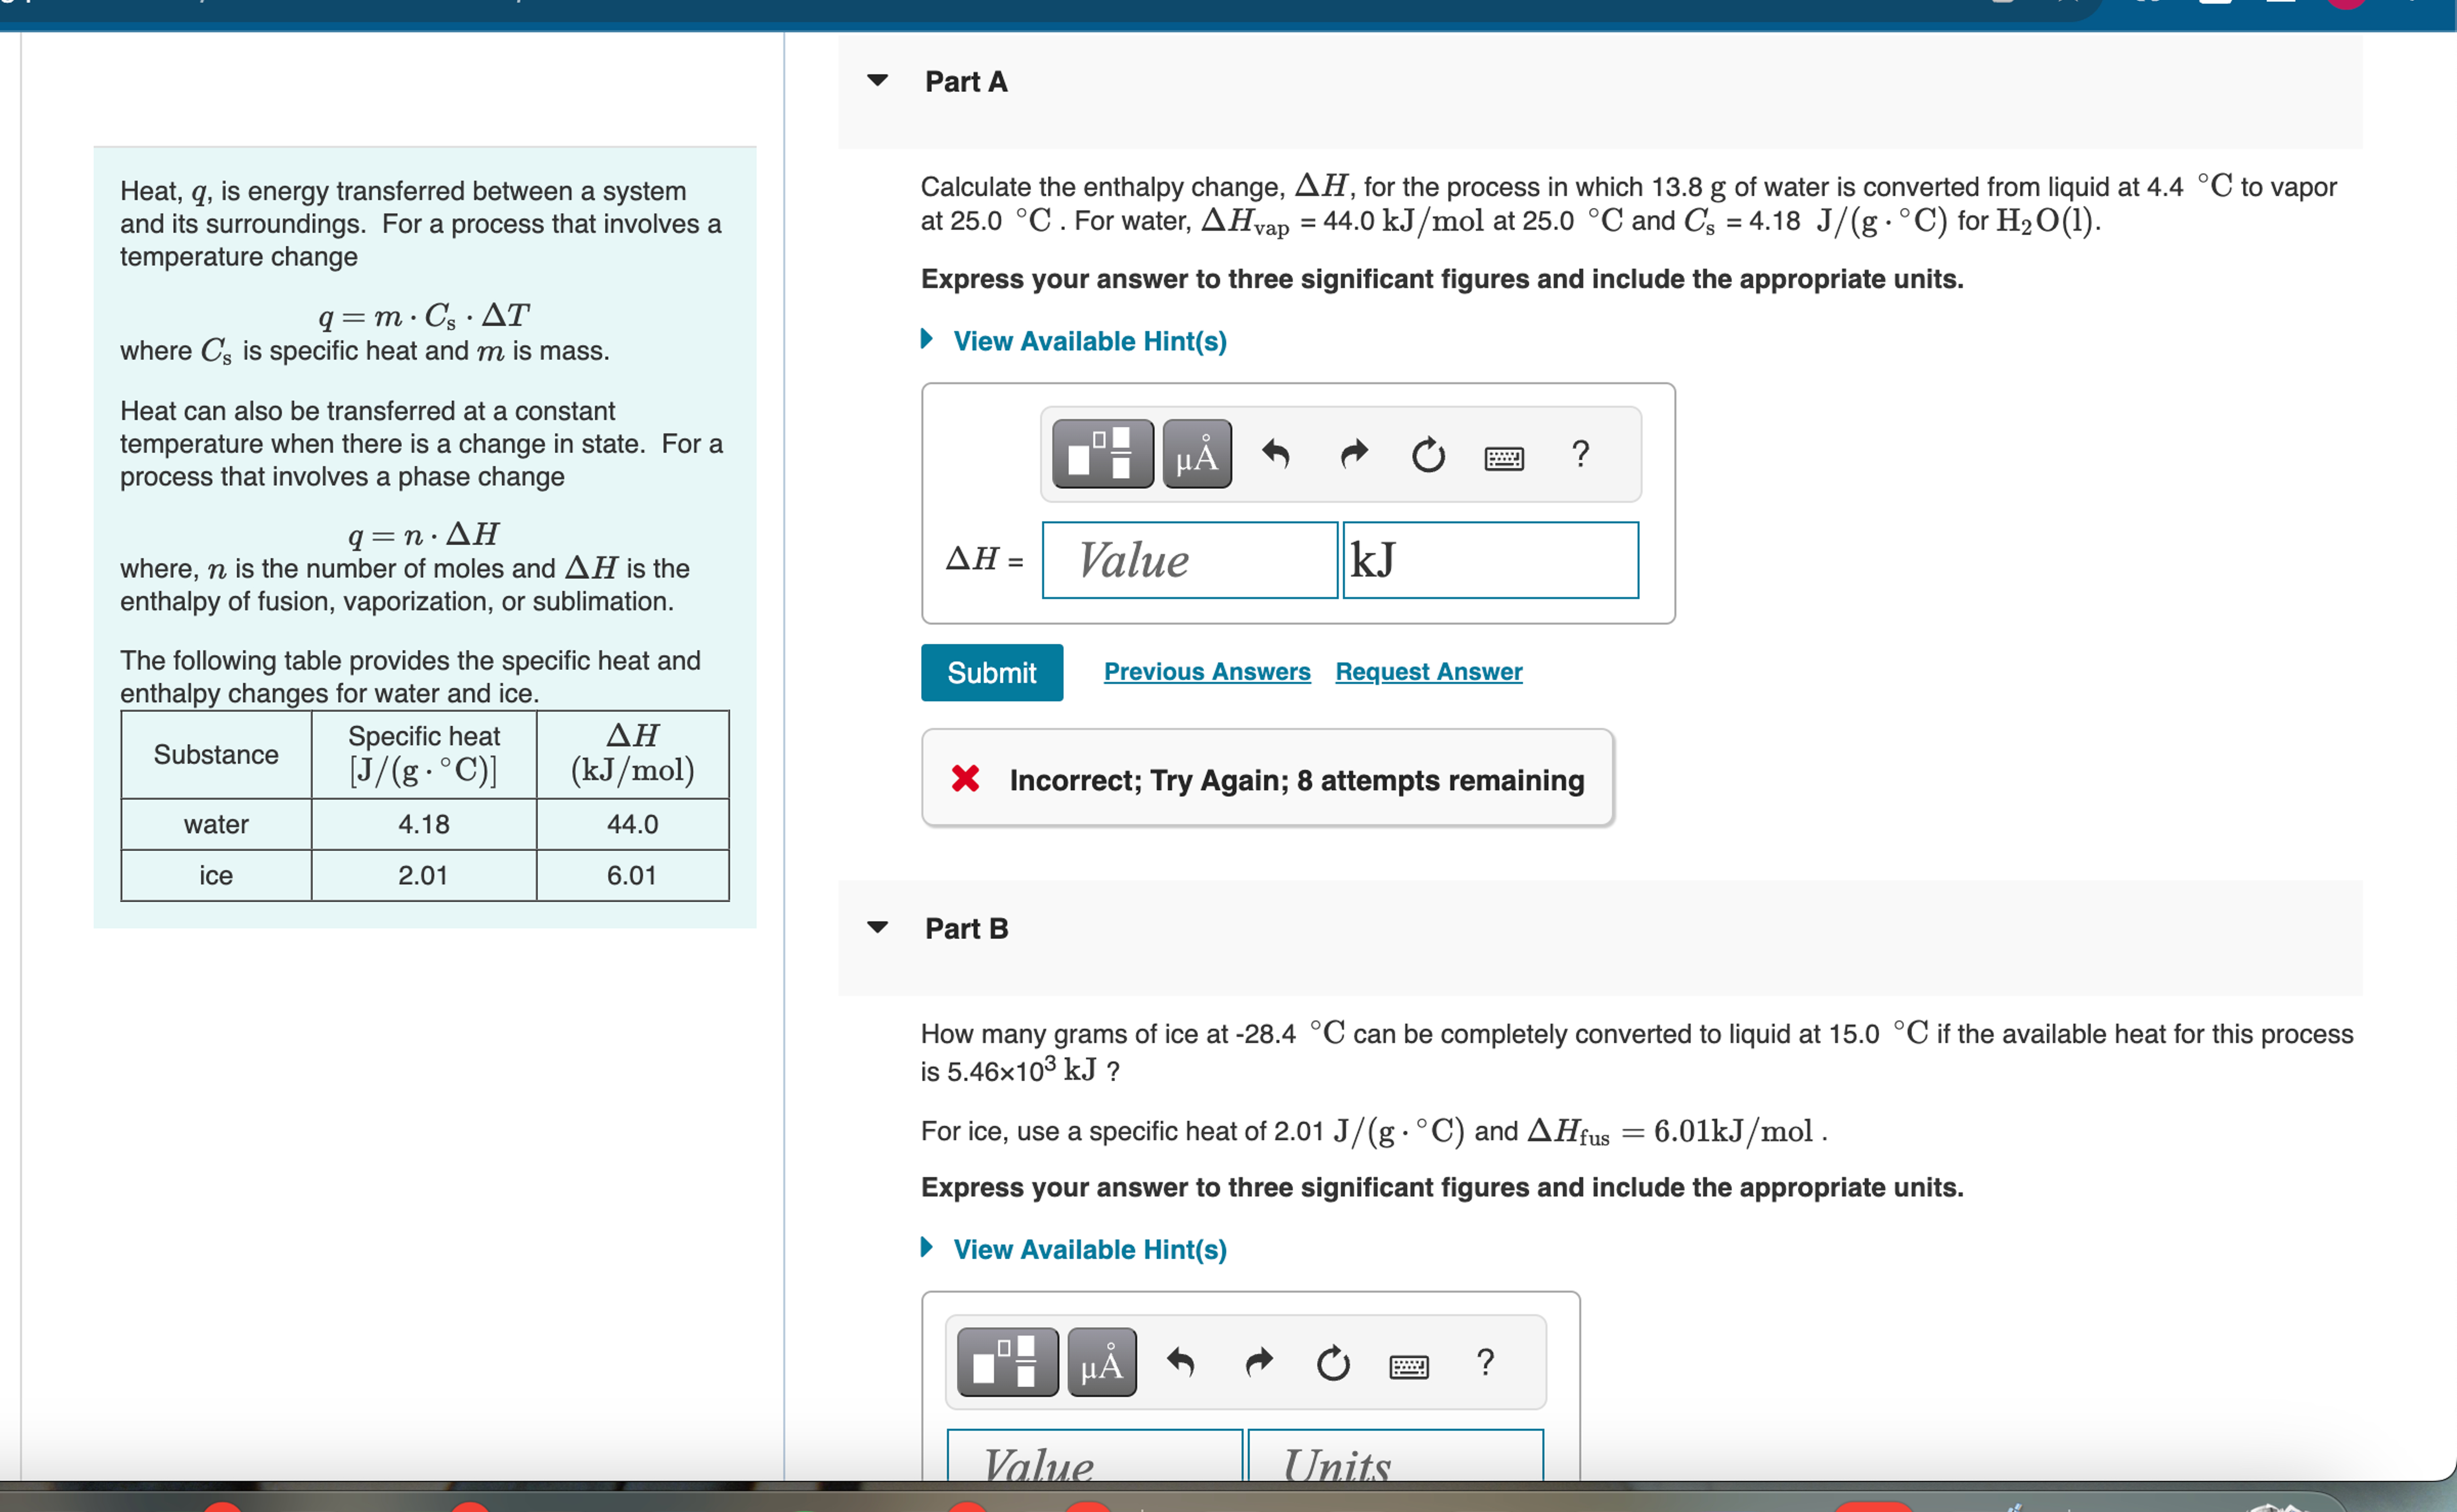Click Request Answer for Part A

point(1427,671)
